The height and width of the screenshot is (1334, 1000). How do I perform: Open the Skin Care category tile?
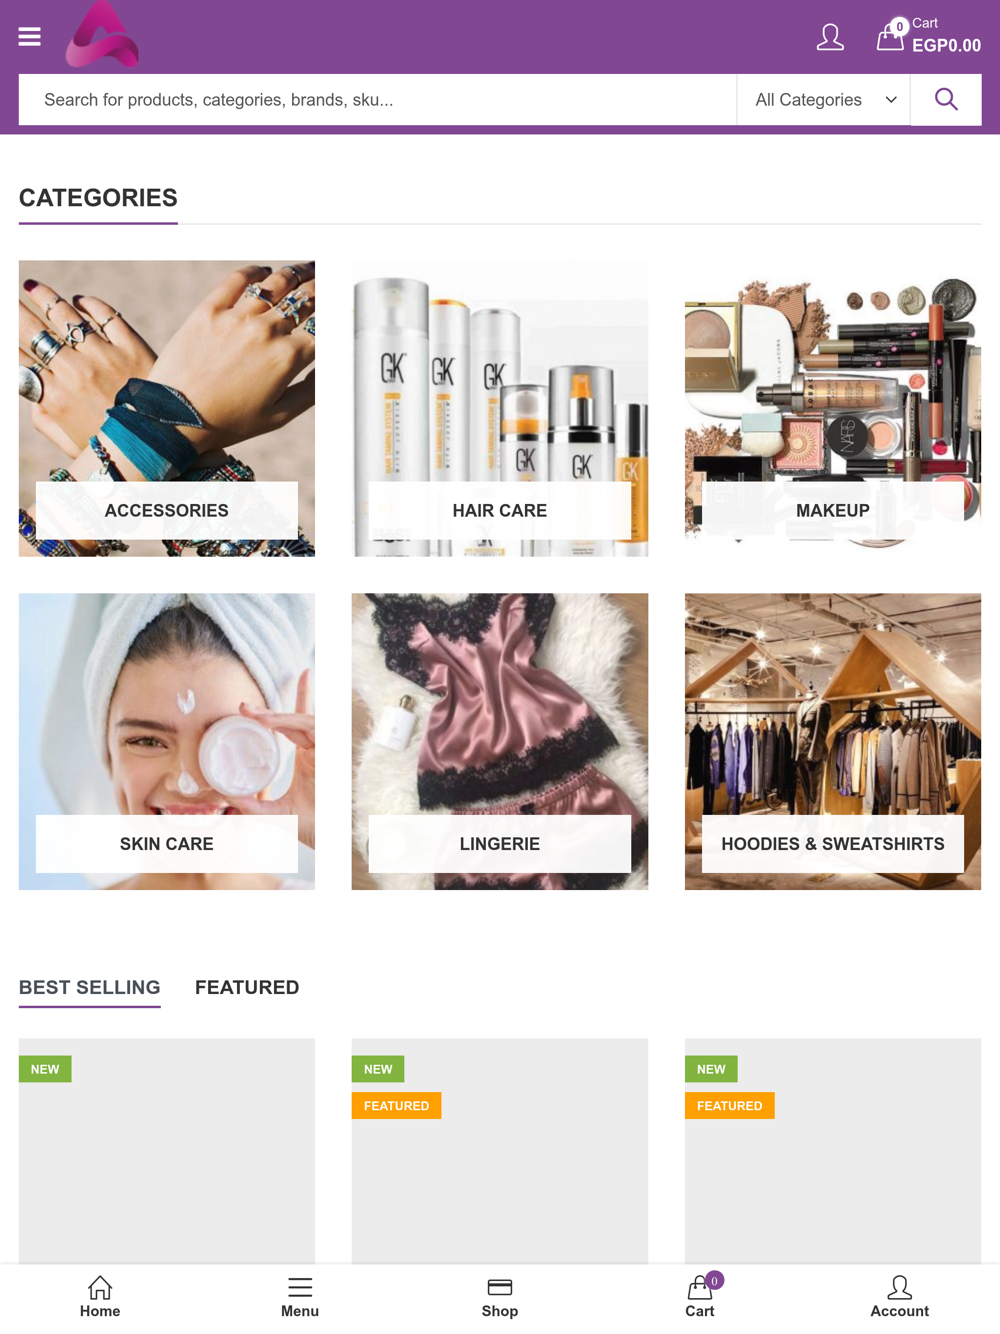pyautogui.click(x=167, y=742)
